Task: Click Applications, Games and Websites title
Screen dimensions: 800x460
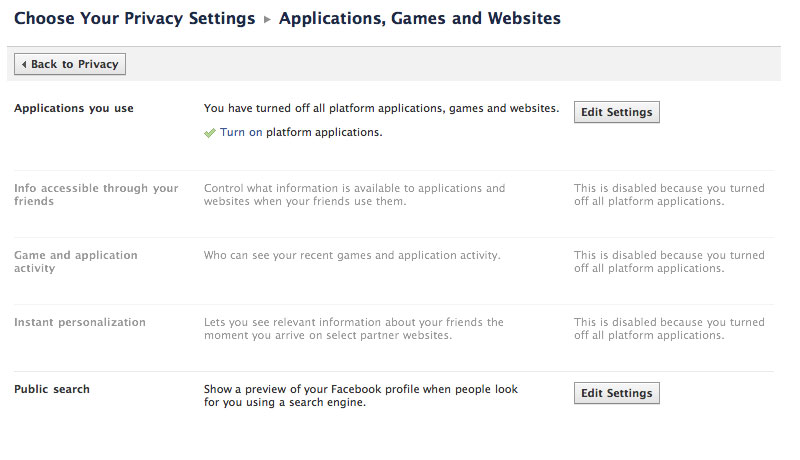Action: (x=419, y=18)
